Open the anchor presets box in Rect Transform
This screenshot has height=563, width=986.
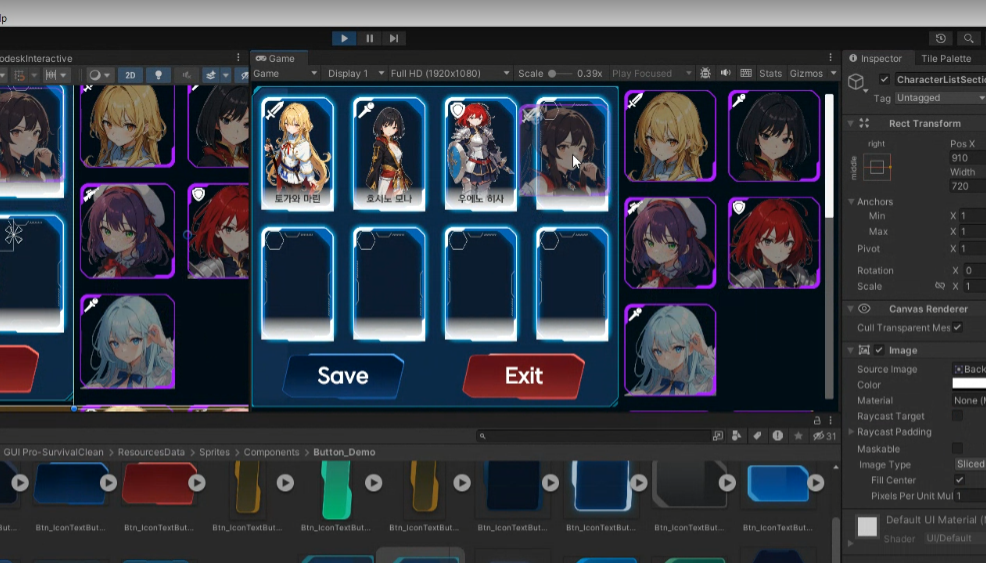[877, 167]
